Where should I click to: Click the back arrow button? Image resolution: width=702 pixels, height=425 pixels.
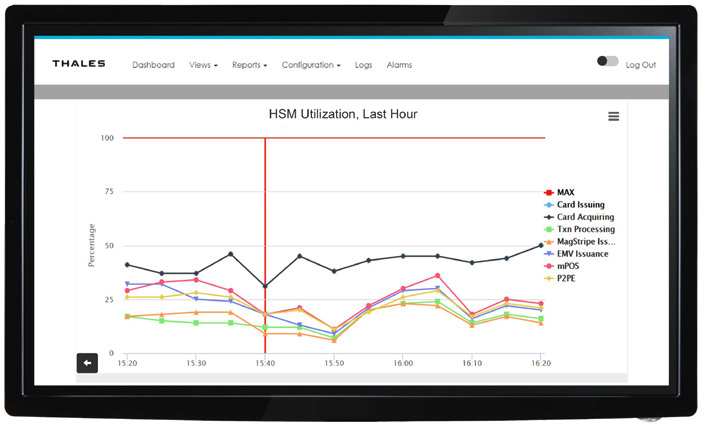coord(87,363)
